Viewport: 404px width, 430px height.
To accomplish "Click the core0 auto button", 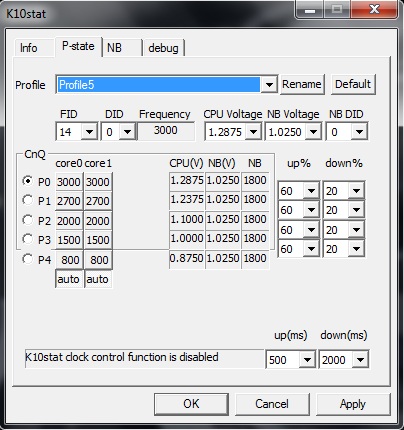I will (69, 279).
